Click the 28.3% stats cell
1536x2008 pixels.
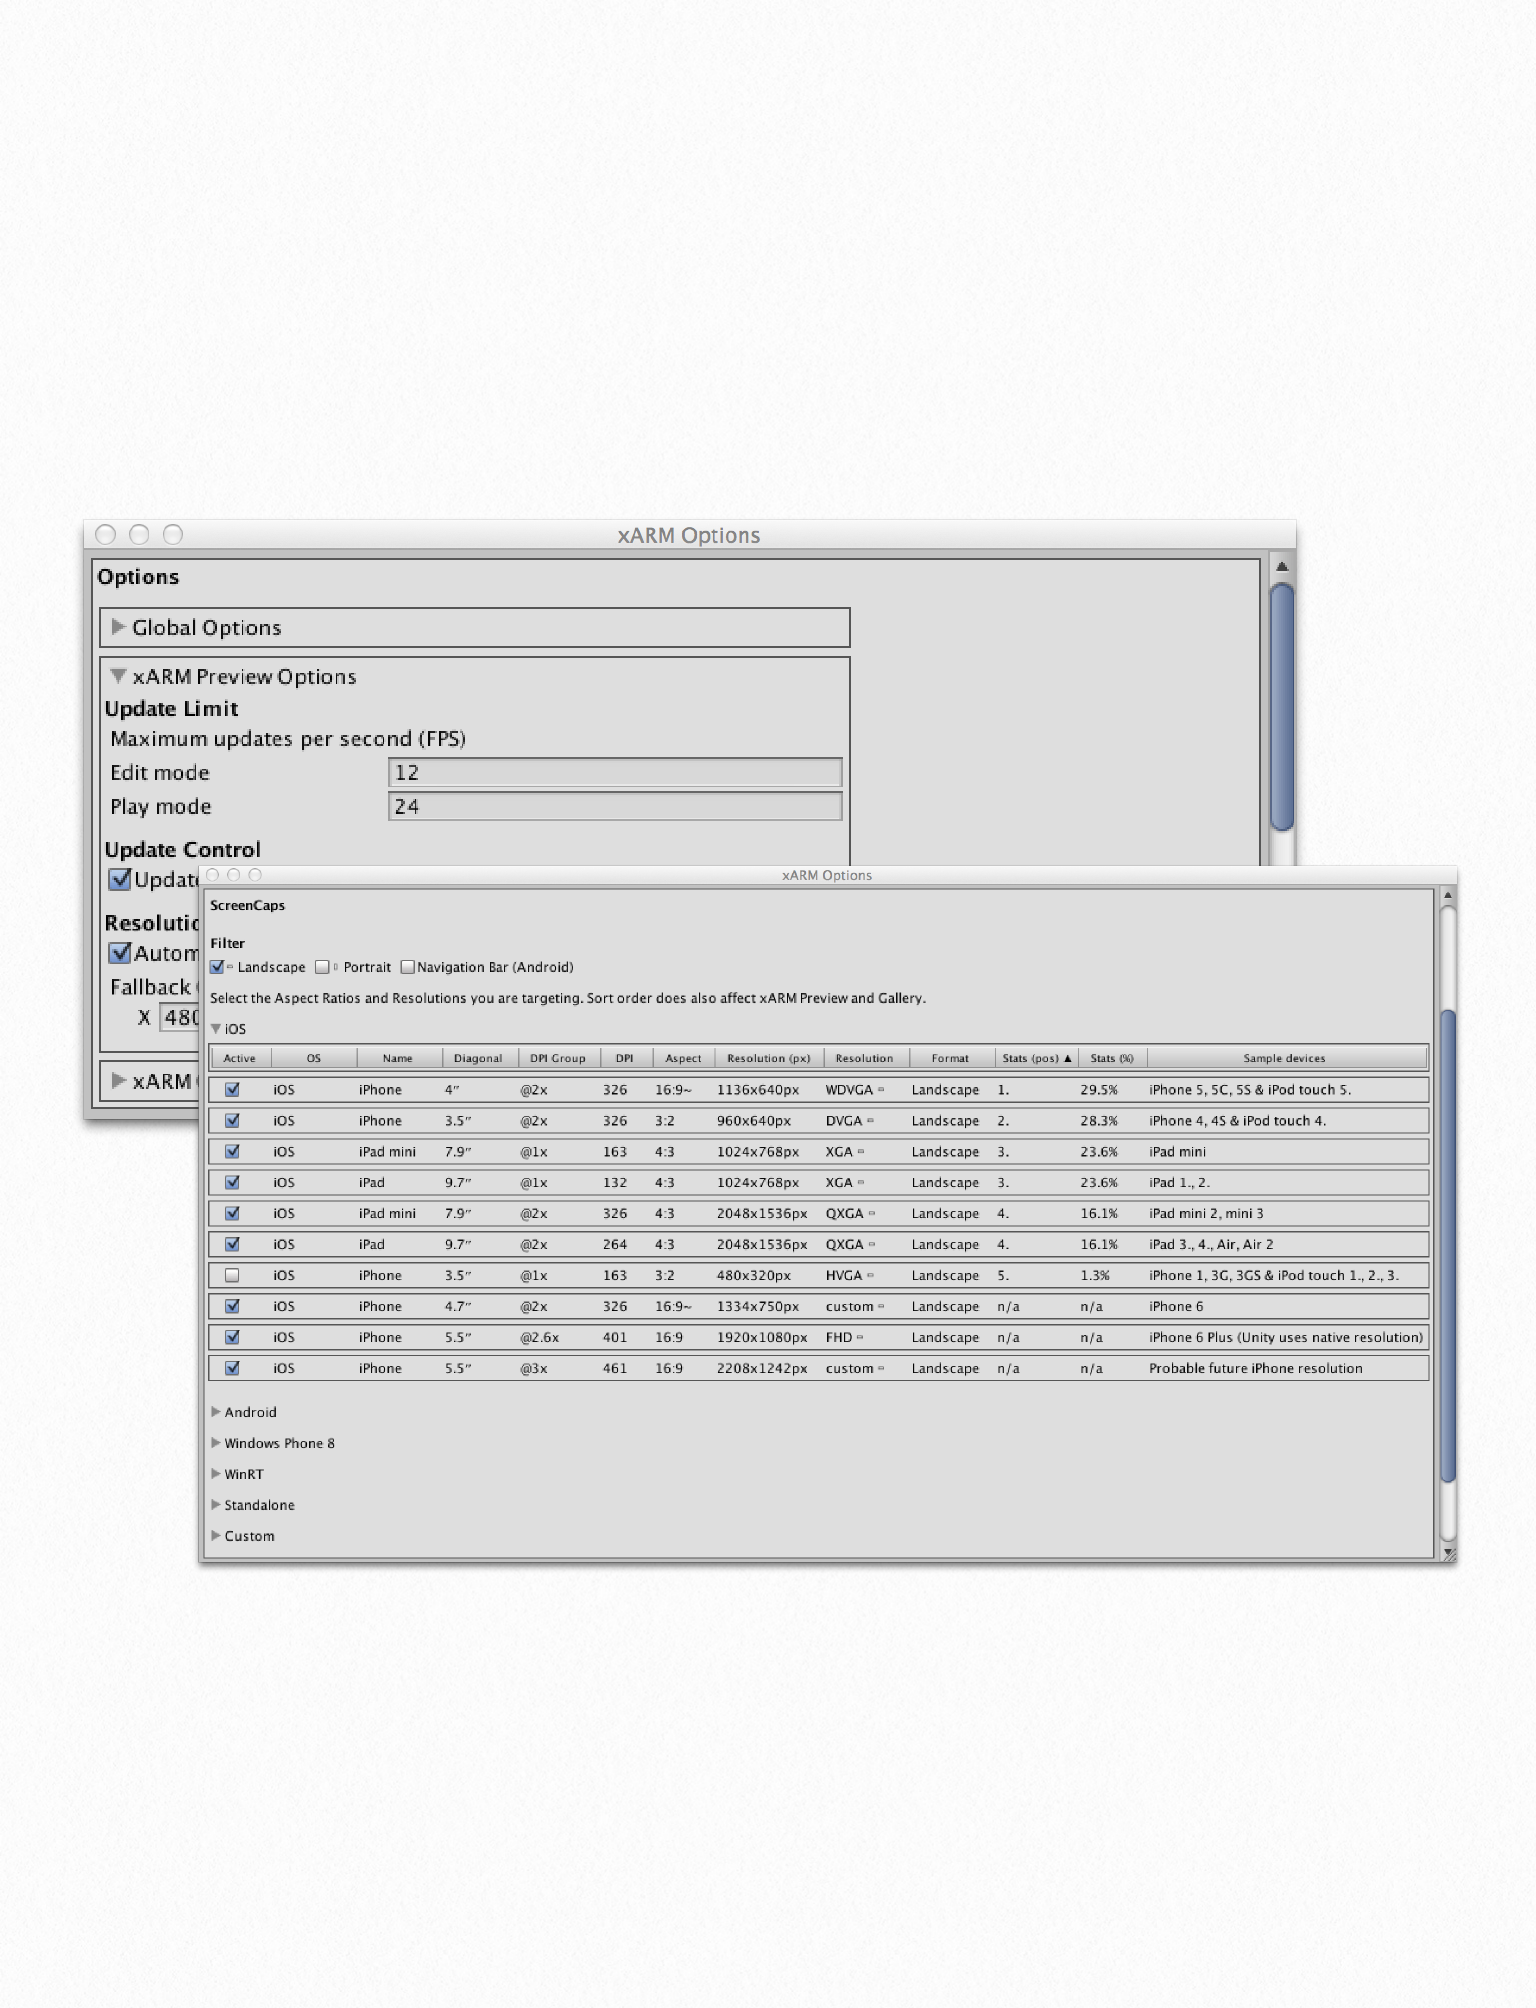pos(1099,1121)
